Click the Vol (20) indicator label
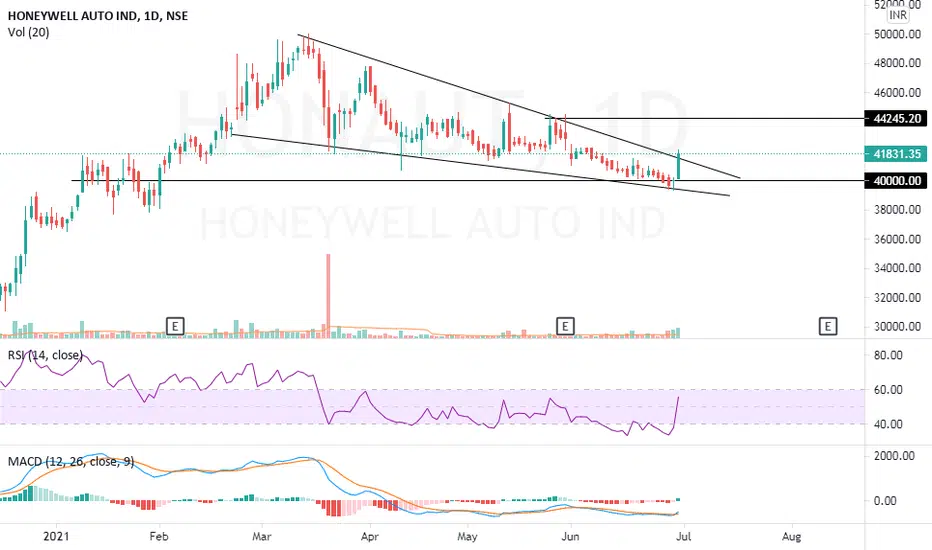 tap(29, 32)
